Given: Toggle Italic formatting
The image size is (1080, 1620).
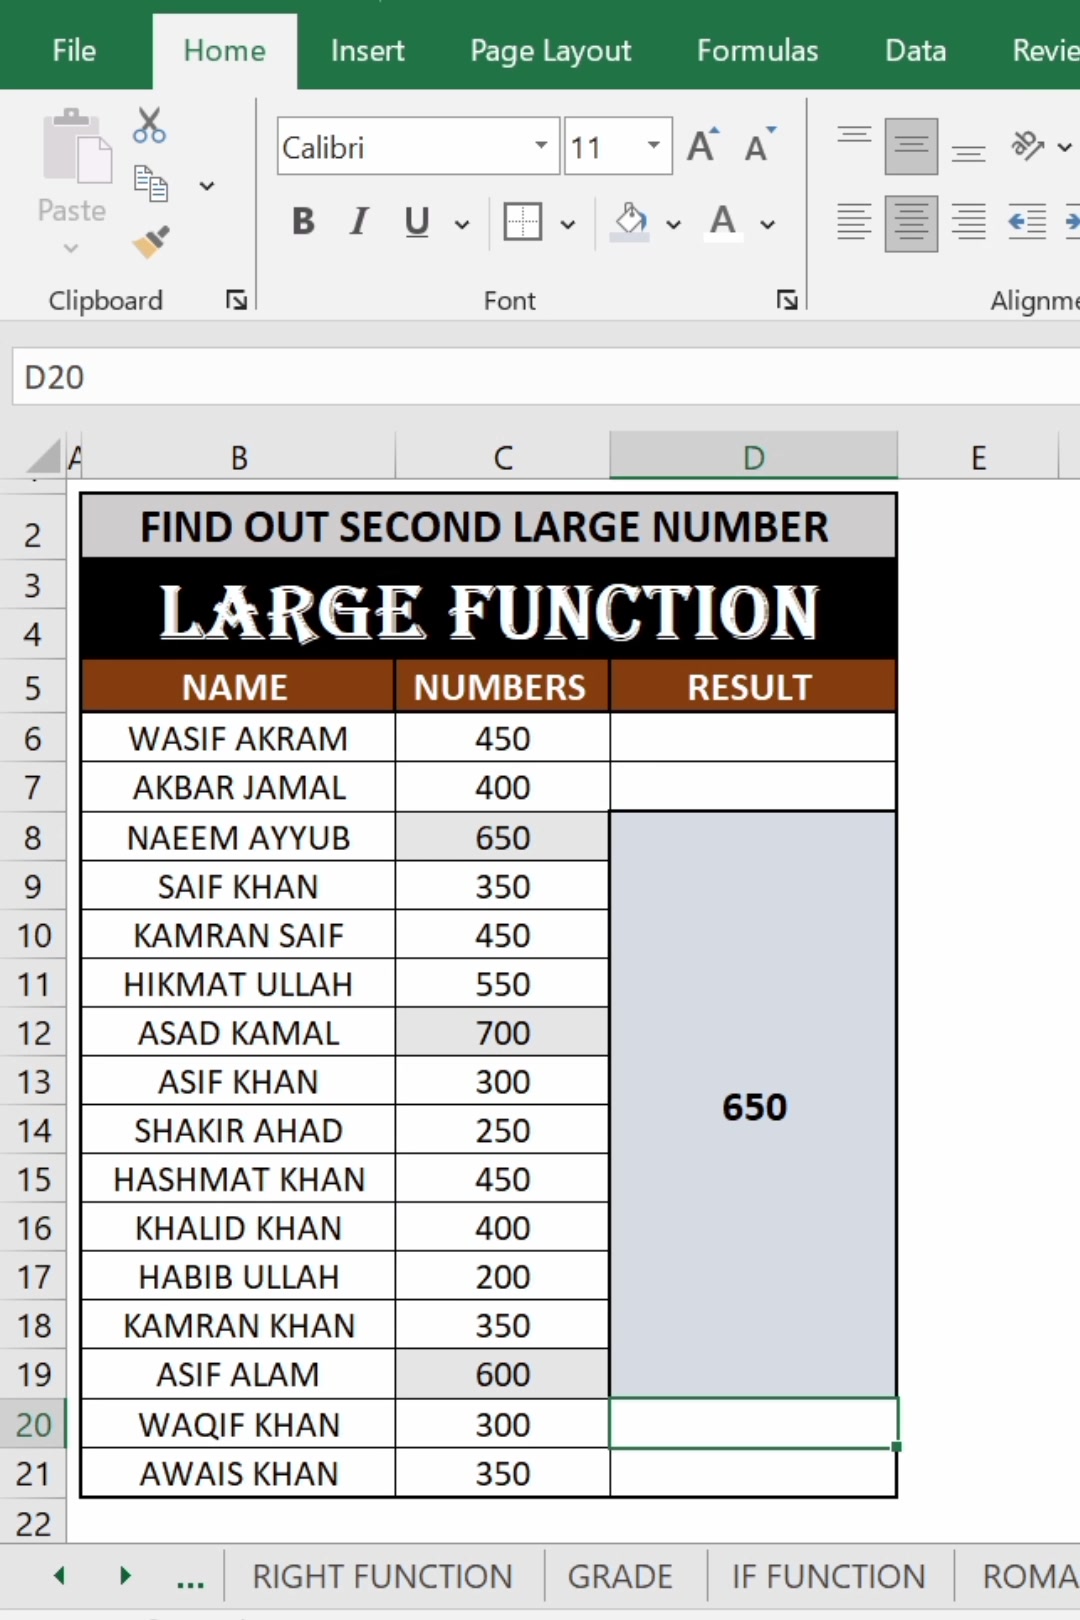Looking at the screenshot, I should [x=360, y=222].
